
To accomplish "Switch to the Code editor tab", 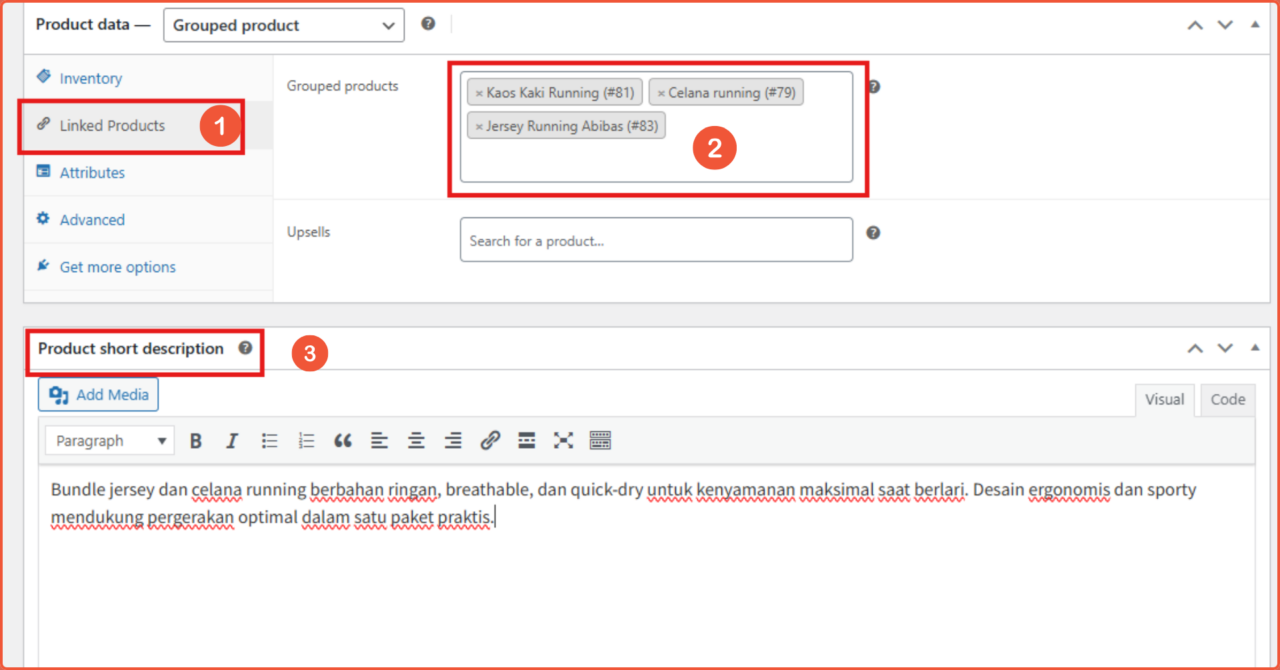I will [x=1227, y=399].
